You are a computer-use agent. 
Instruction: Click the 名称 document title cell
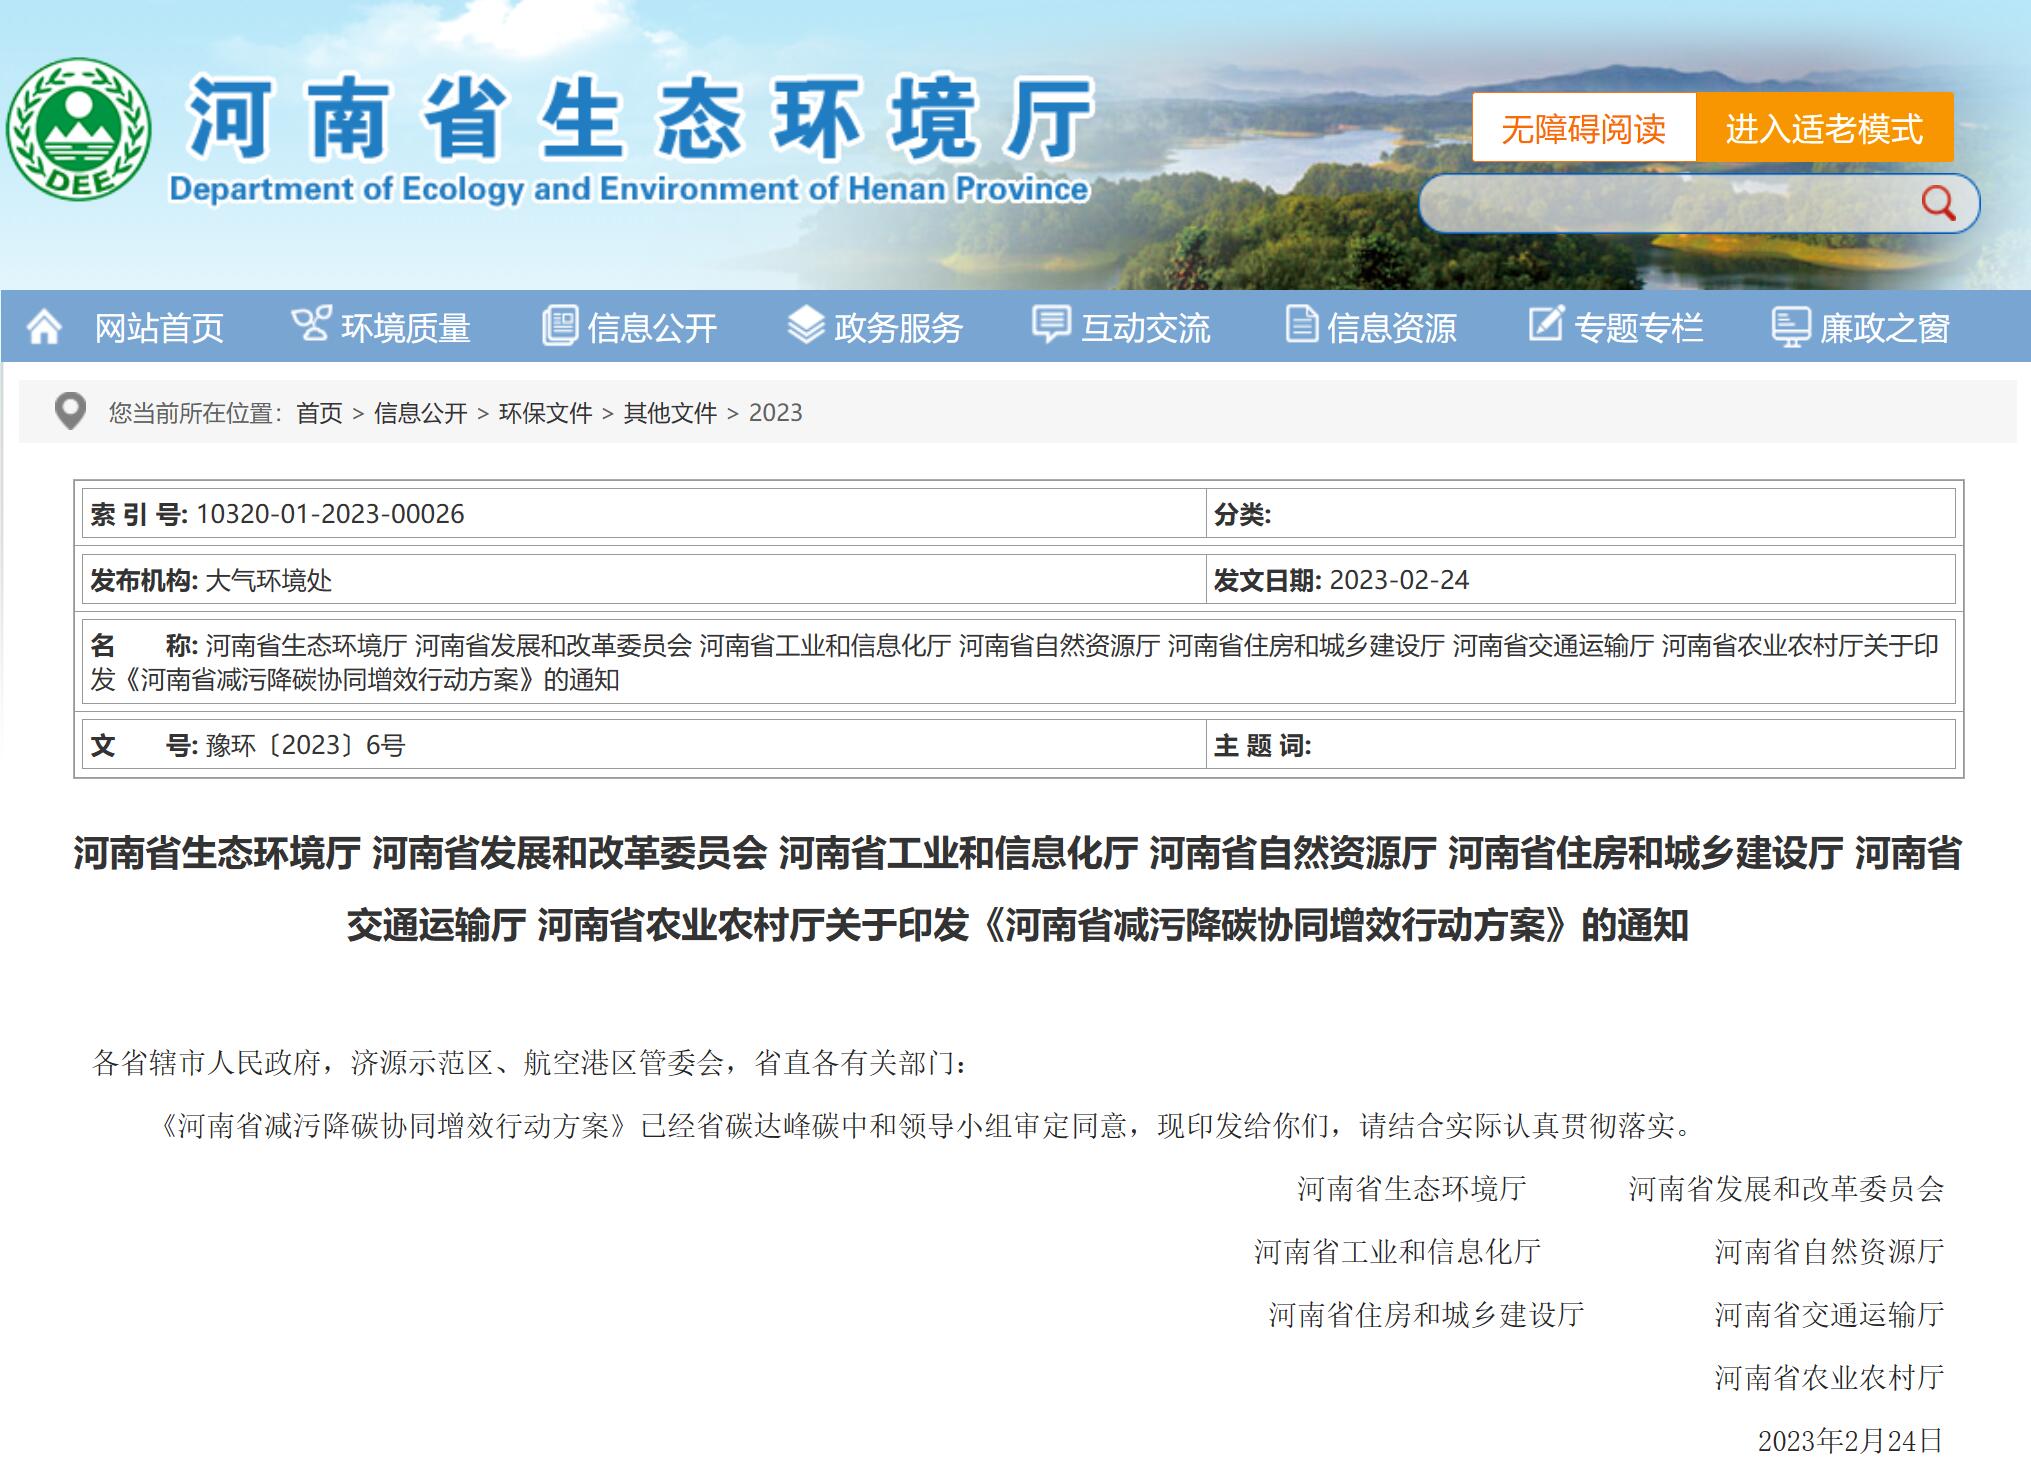point(1018,662)
